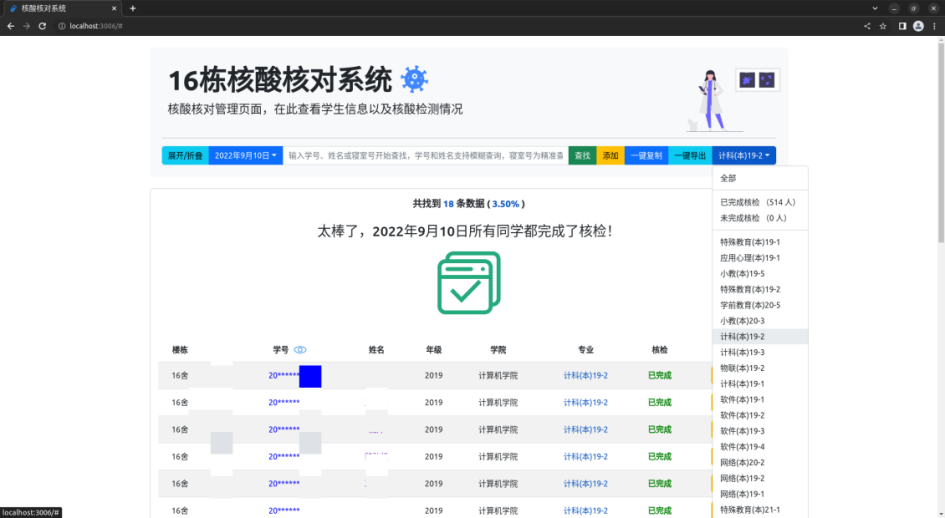Select 全部 from the class dropdown

pos(728,178)
